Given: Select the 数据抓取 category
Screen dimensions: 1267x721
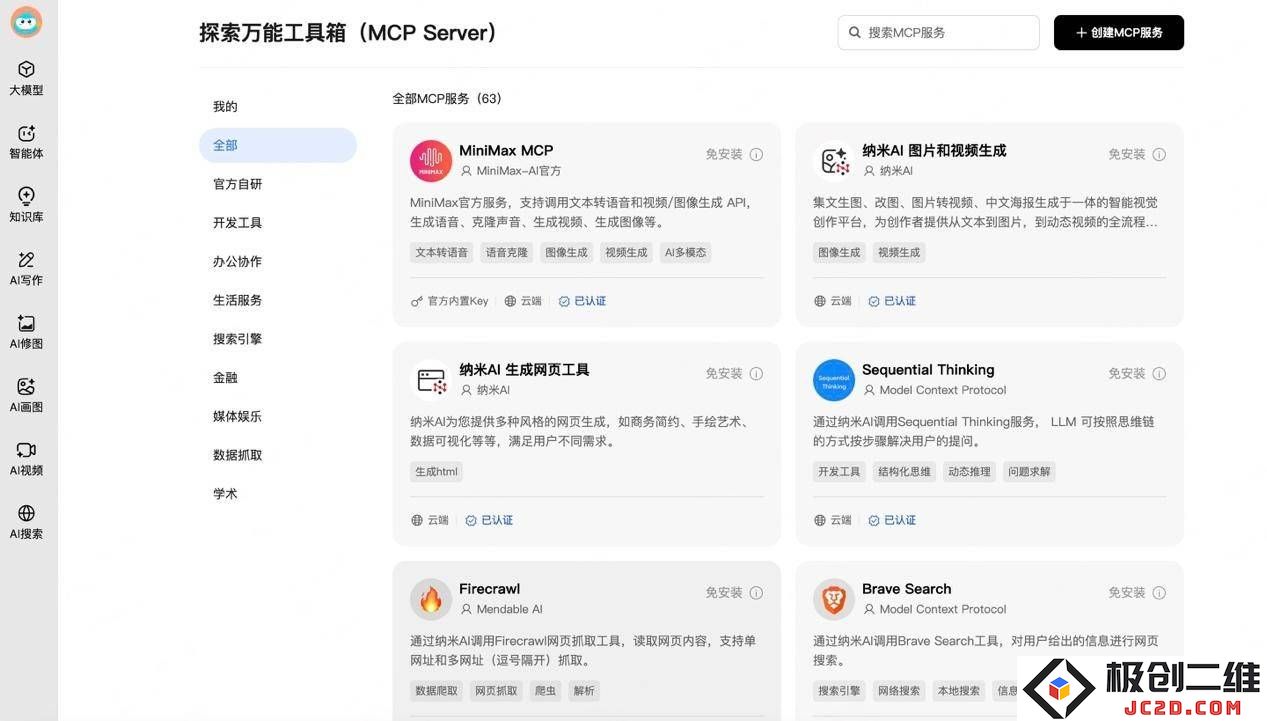Looking at the screenshot, I should click(278, 455).
